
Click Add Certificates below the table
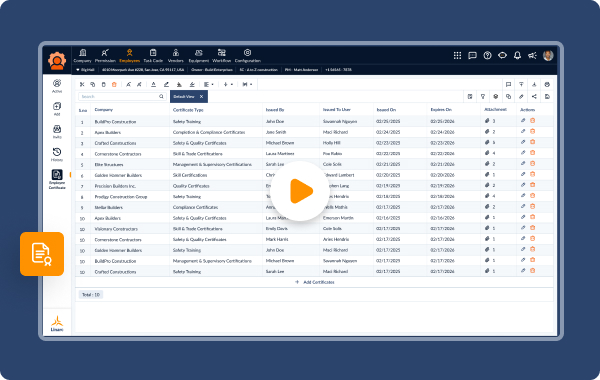click(x=315, y=282)
